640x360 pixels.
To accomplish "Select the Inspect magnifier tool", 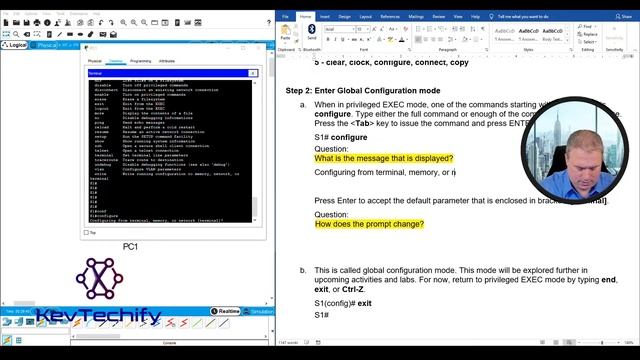I will coord(16,34).
